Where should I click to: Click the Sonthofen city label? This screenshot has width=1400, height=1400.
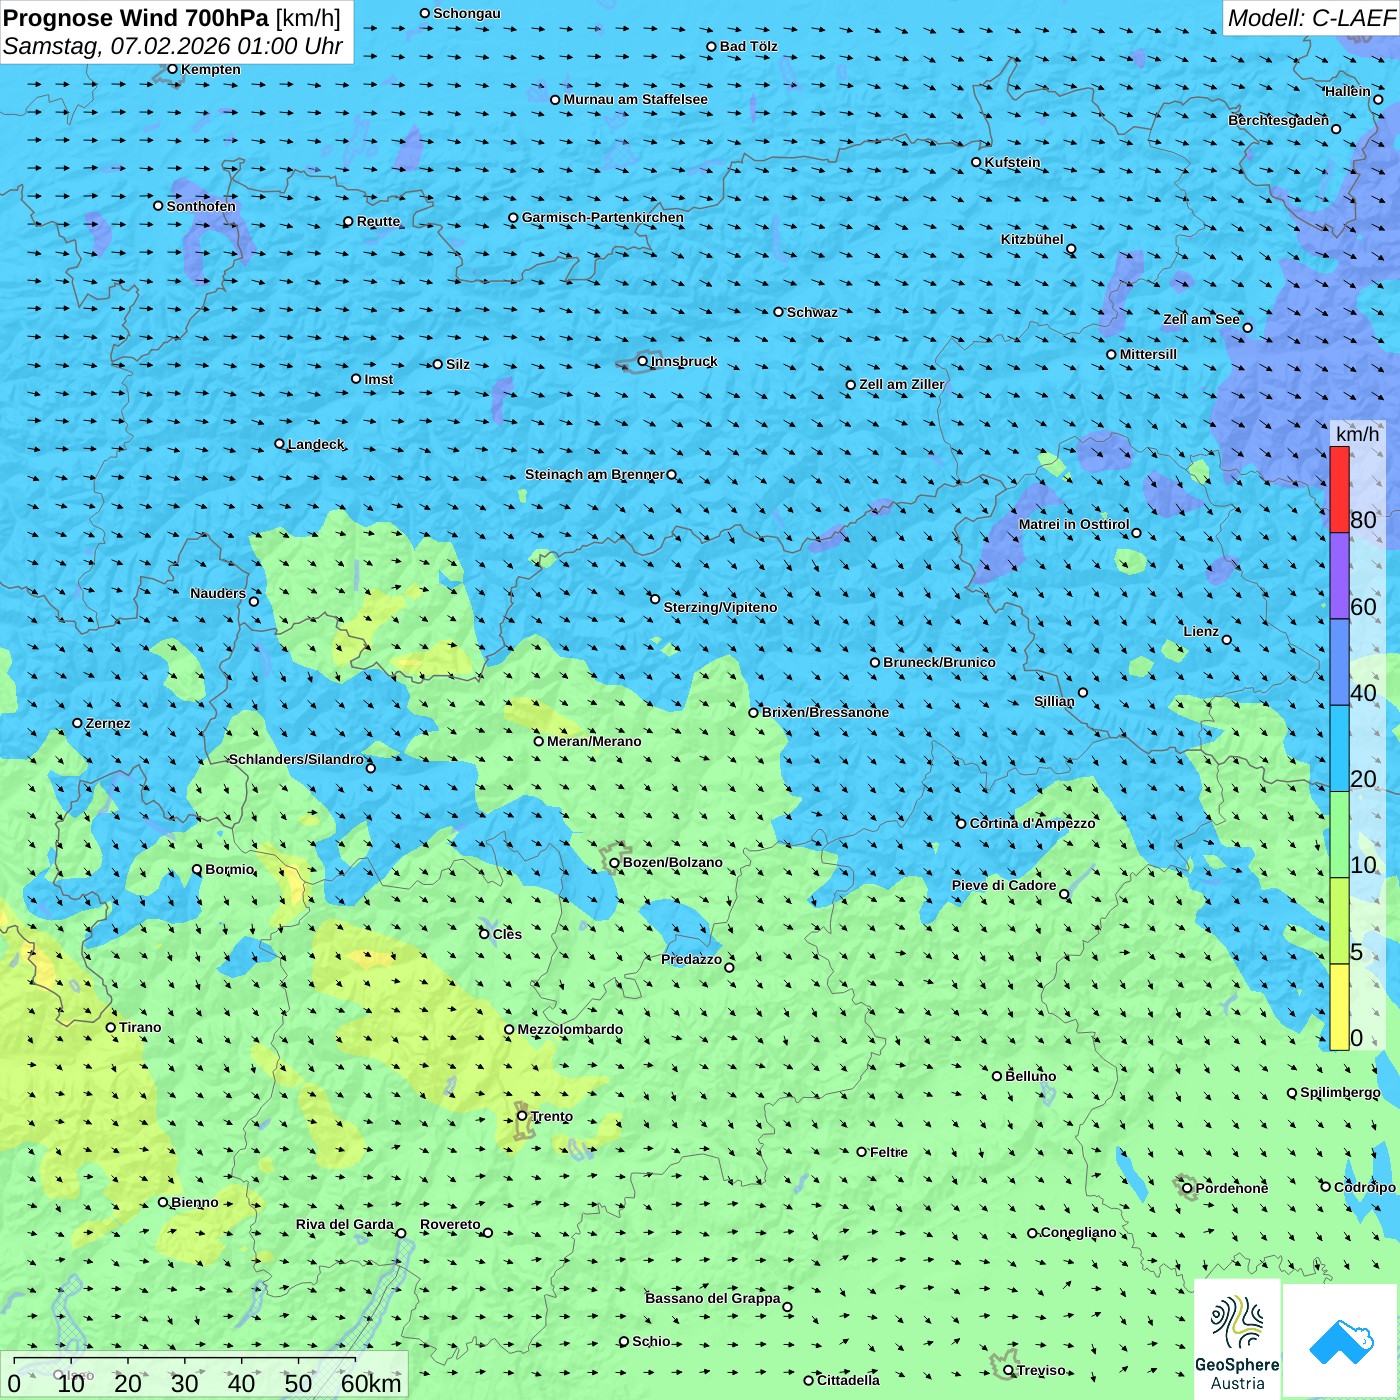point(201,206)
